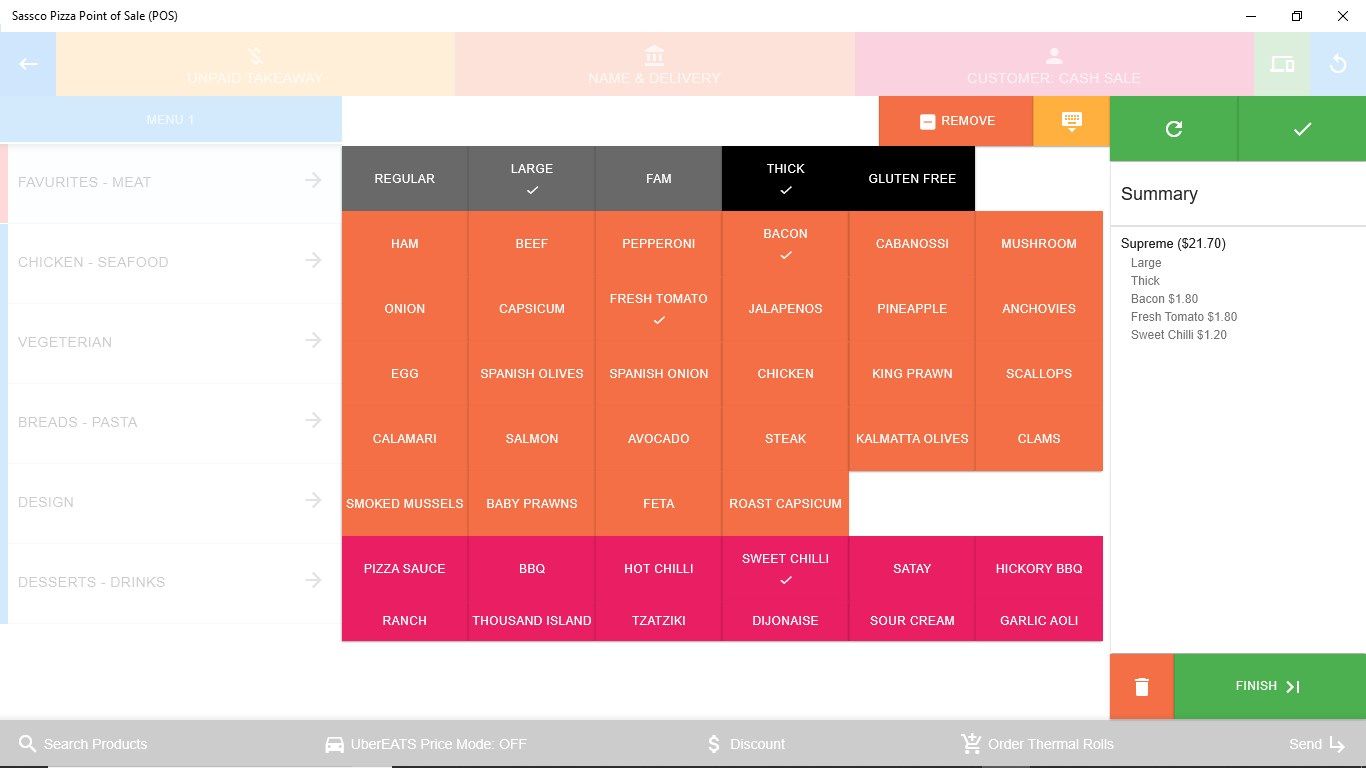Toggle UberEATS Price Mode
The height and width of the screenshot is (768, 1366).
(426, 744)
